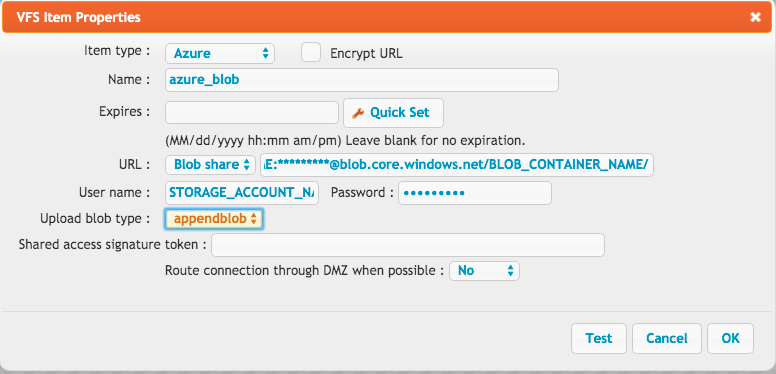776x374 pixels.
Task: Enable the Encrypt URL checkbox
Action: click(x=311, y=52)
